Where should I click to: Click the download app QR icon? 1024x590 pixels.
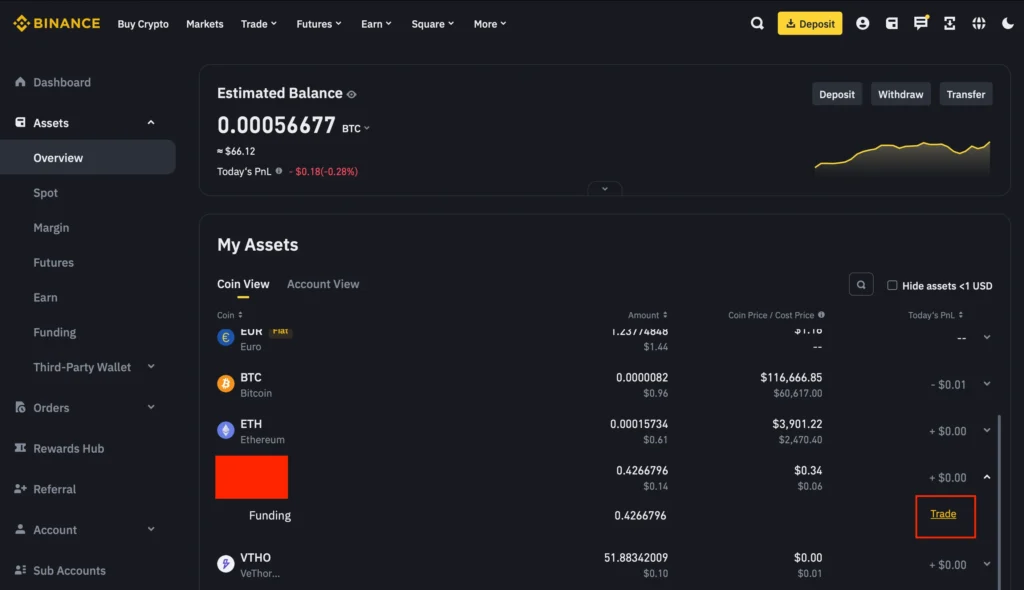pyautogui.click(x=950, y=24)
